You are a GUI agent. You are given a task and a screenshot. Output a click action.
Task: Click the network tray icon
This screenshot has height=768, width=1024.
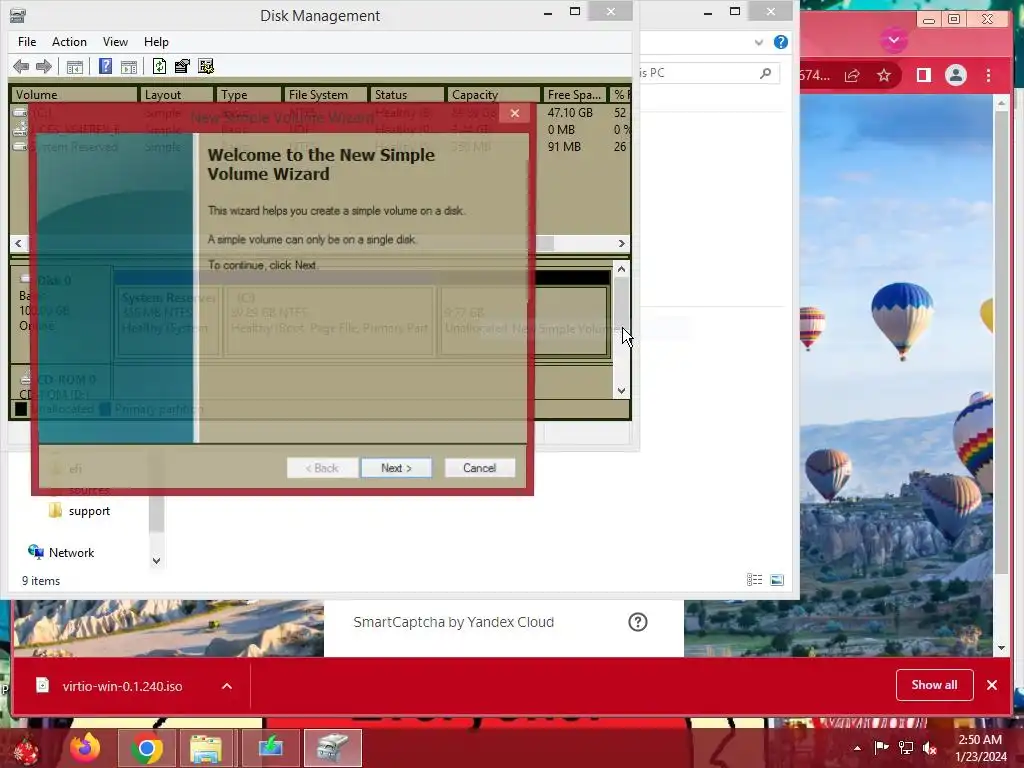tap(906, 748)
